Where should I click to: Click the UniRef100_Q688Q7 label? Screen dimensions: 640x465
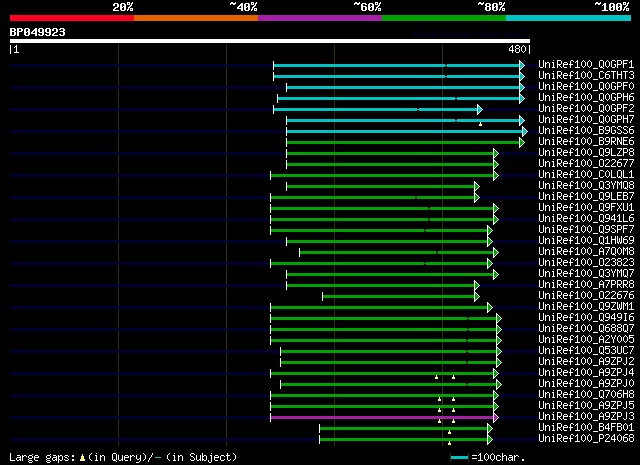[586, 329]
